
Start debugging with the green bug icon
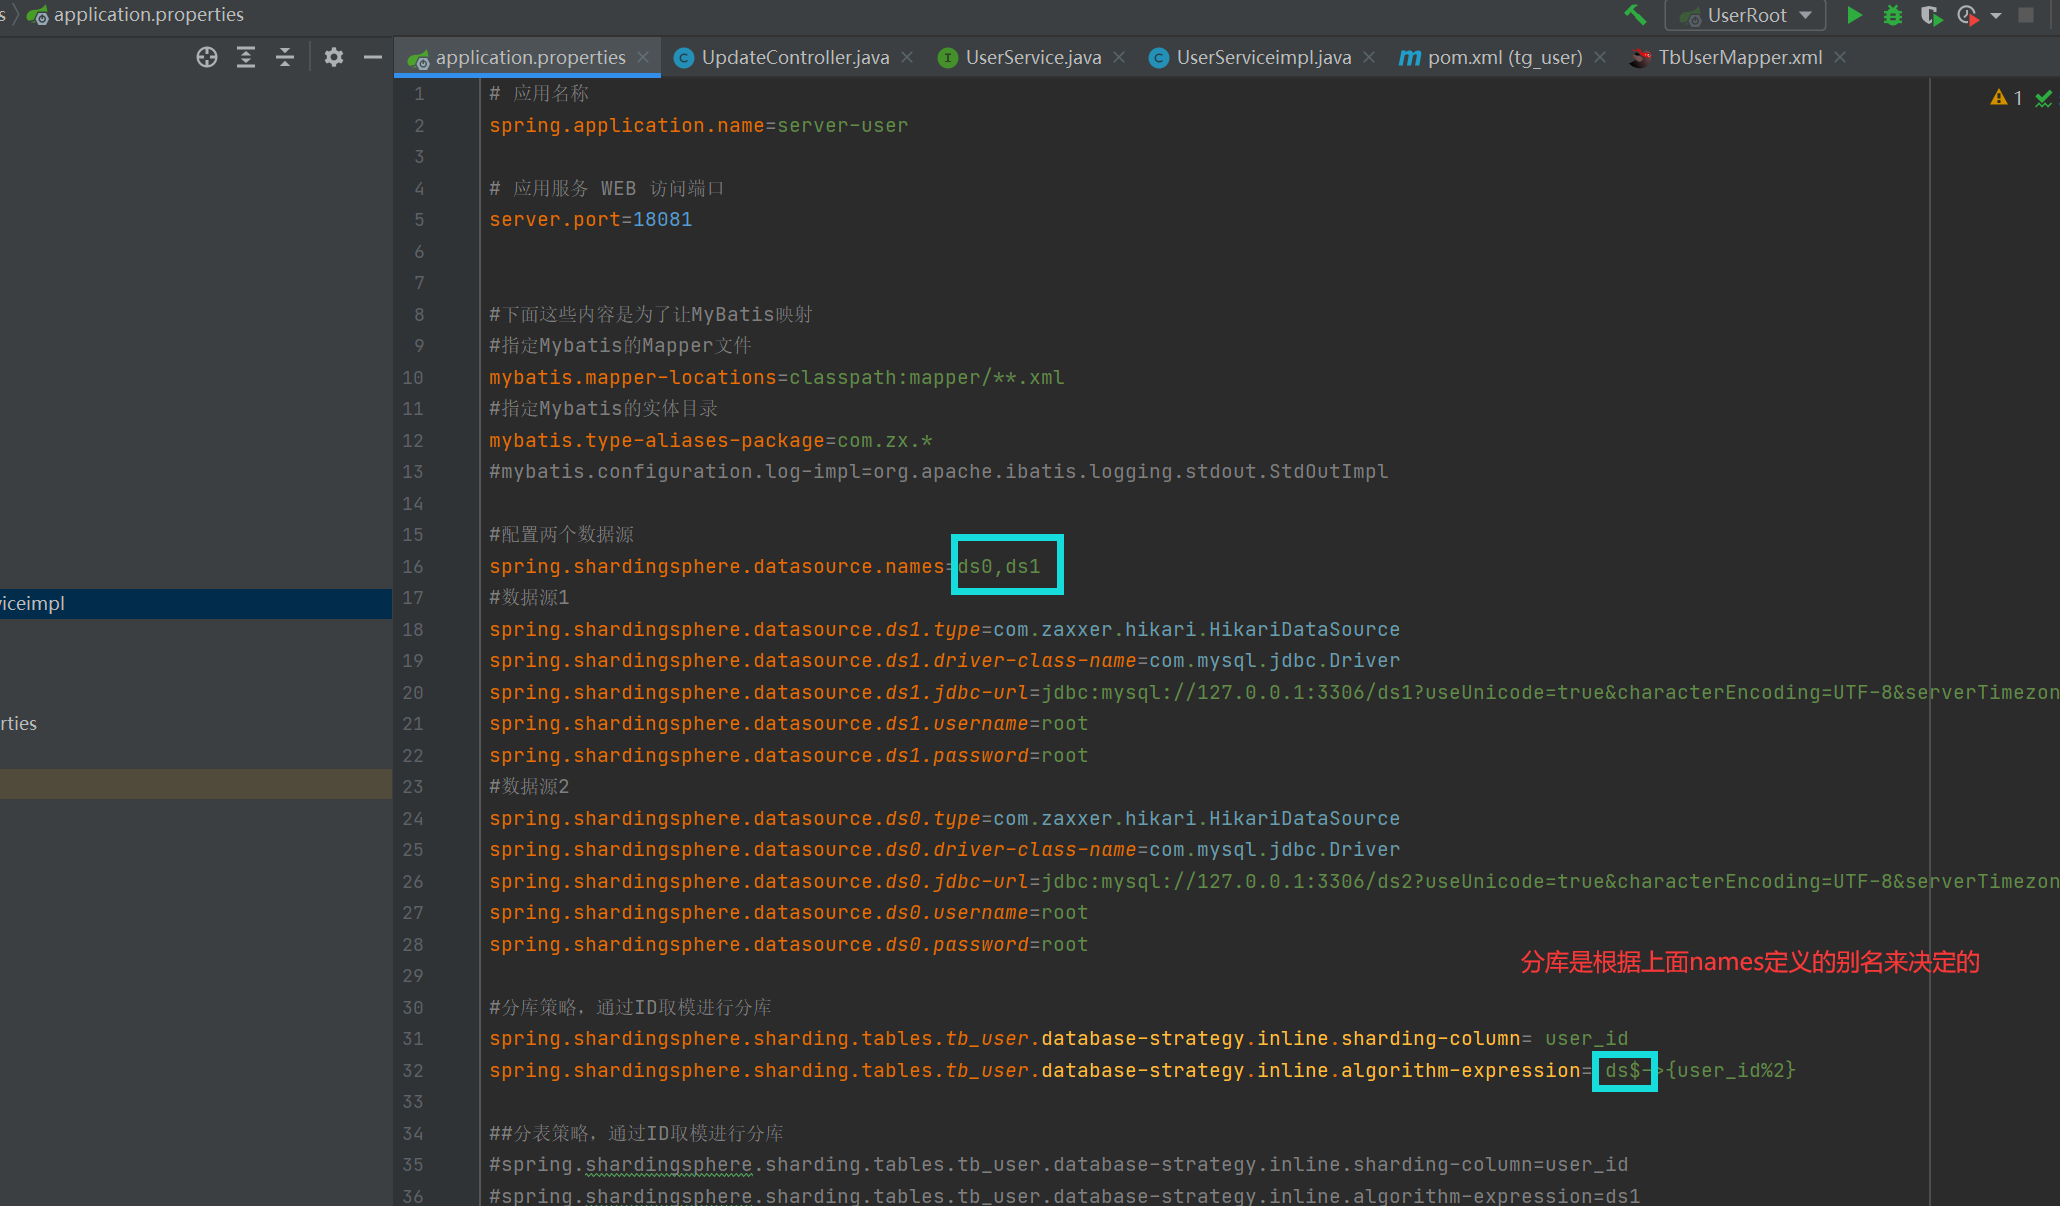tap(1892, 15)
